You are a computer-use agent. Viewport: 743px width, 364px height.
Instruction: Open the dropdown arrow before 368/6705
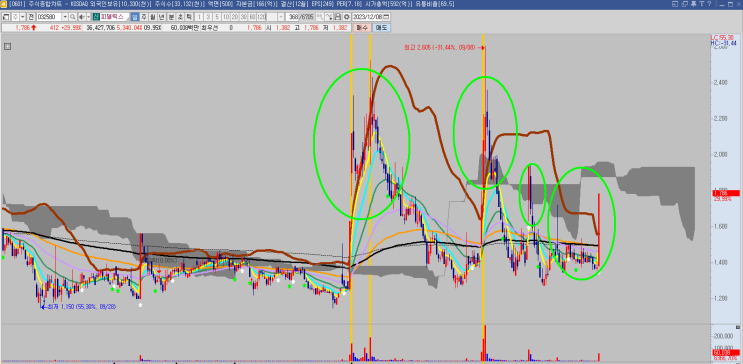tap(281, 17)
